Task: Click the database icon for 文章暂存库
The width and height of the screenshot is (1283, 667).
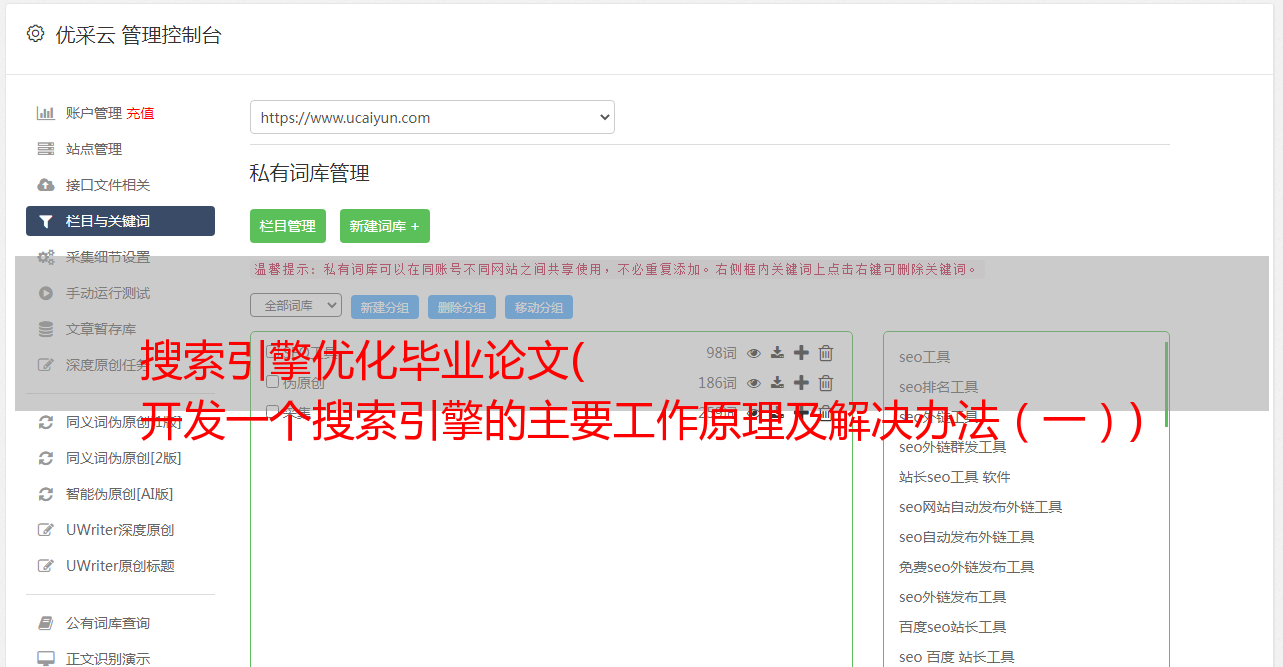Action: [x=46, y=329]
